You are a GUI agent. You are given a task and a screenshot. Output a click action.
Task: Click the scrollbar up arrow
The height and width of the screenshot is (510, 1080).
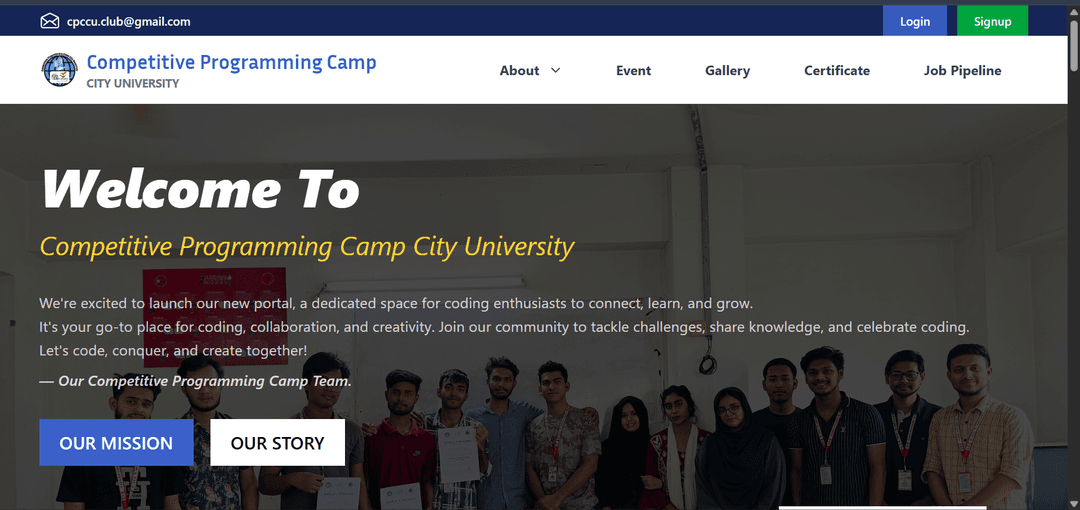[x=1073, y=12]
